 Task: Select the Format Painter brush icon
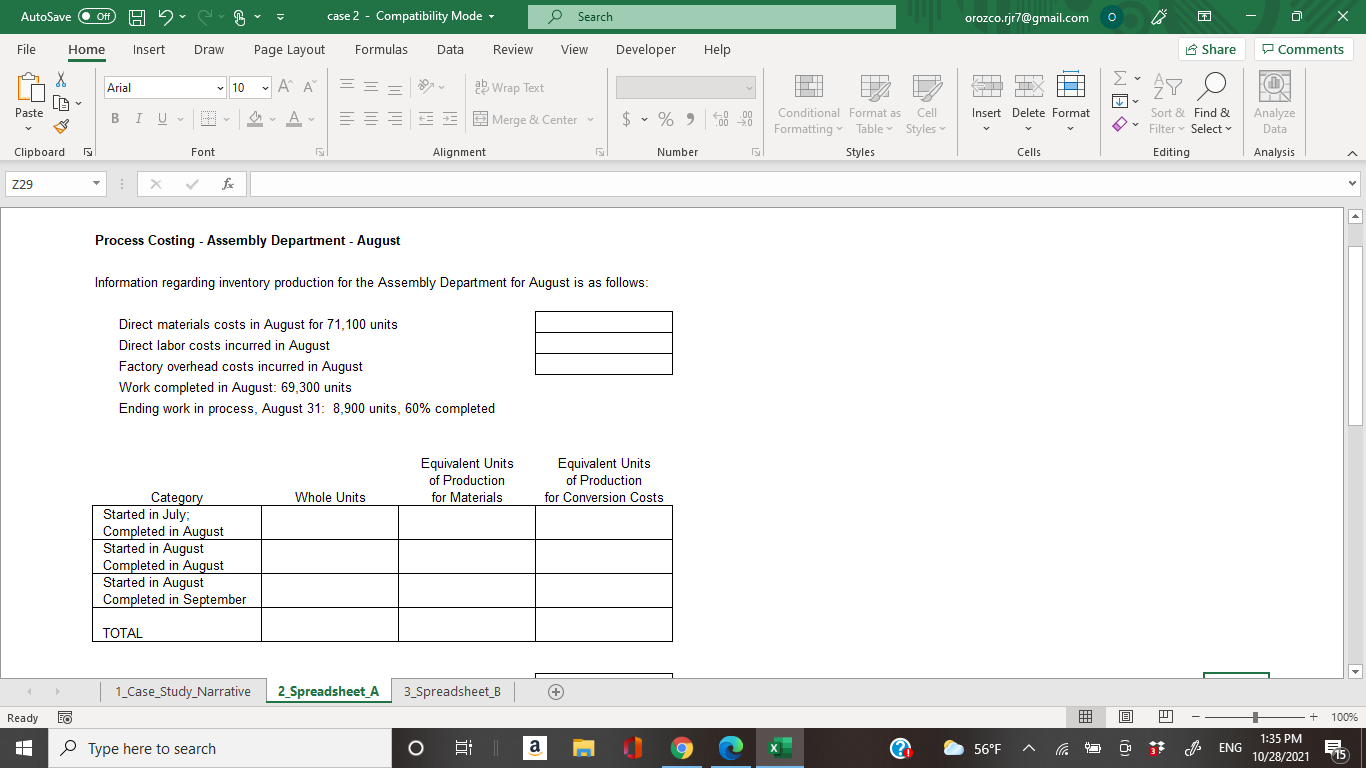60,126
